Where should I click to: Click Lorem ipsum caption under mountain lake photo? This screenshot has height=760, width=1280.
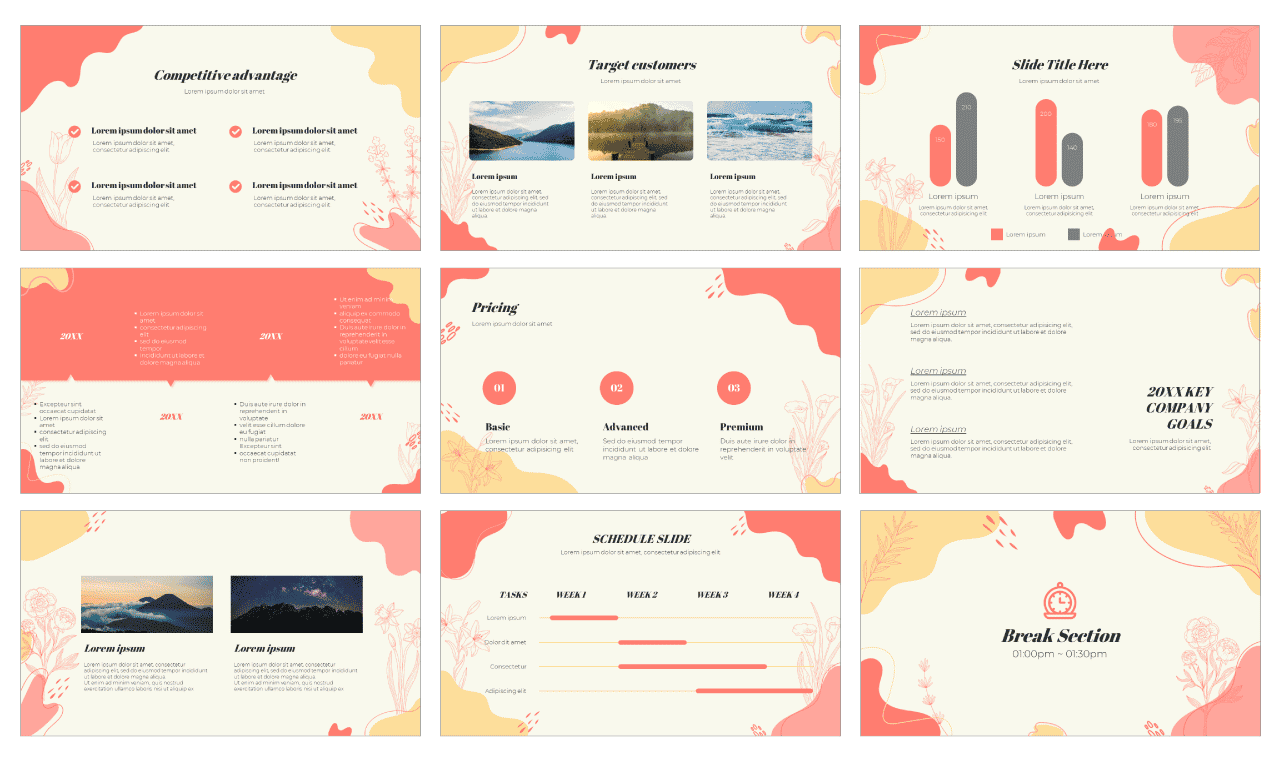pos(495,177)
